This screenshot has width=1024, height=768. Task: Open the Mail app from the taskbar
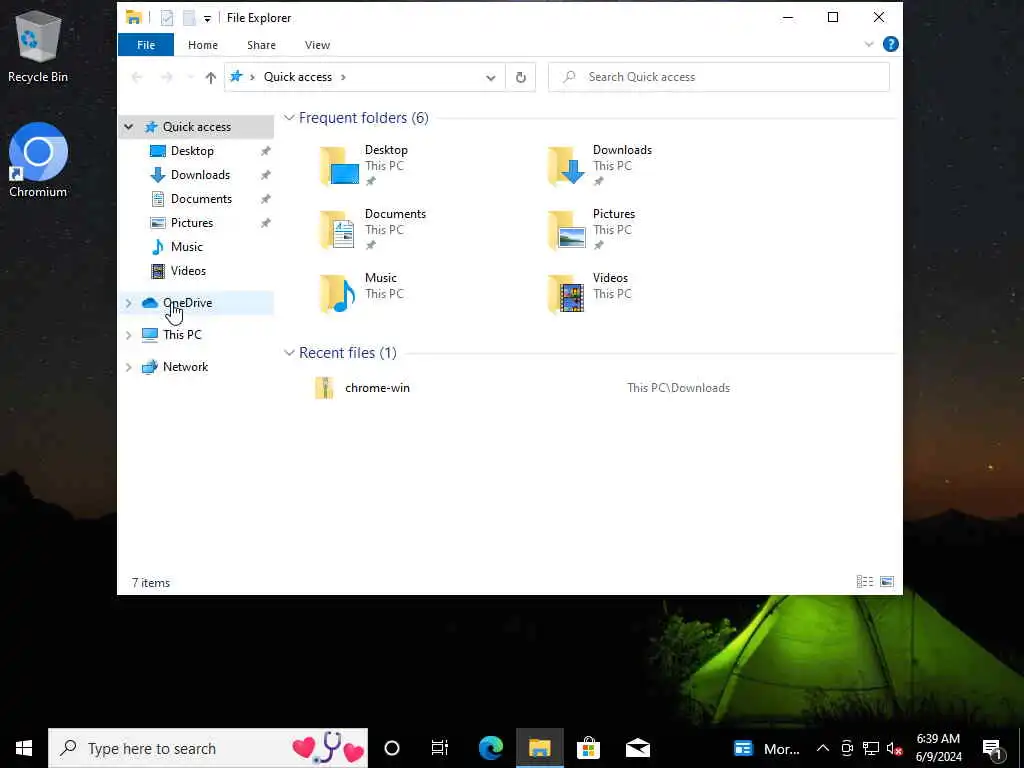coord(637,748)
